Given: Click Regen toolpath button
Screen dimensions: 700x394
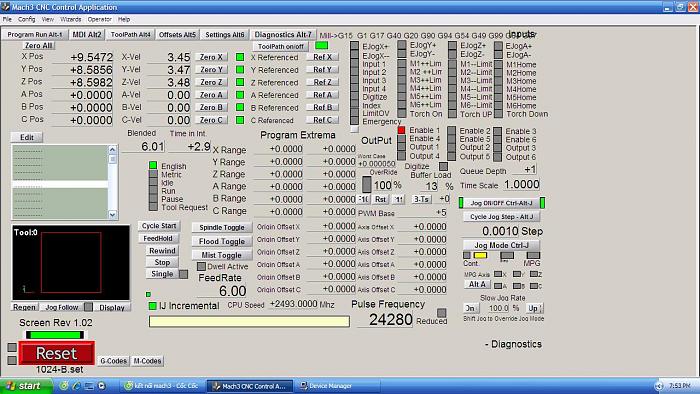Looking at the screenshot, I should 24,307.
